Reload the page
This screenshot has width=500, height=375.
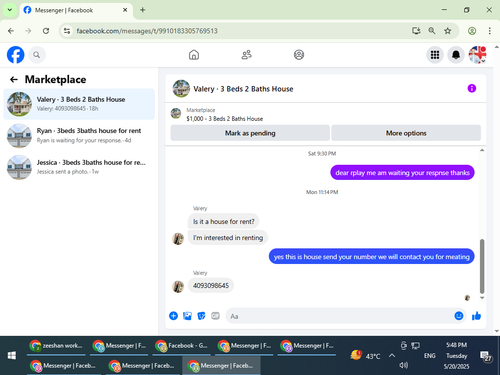click(46, 31)
